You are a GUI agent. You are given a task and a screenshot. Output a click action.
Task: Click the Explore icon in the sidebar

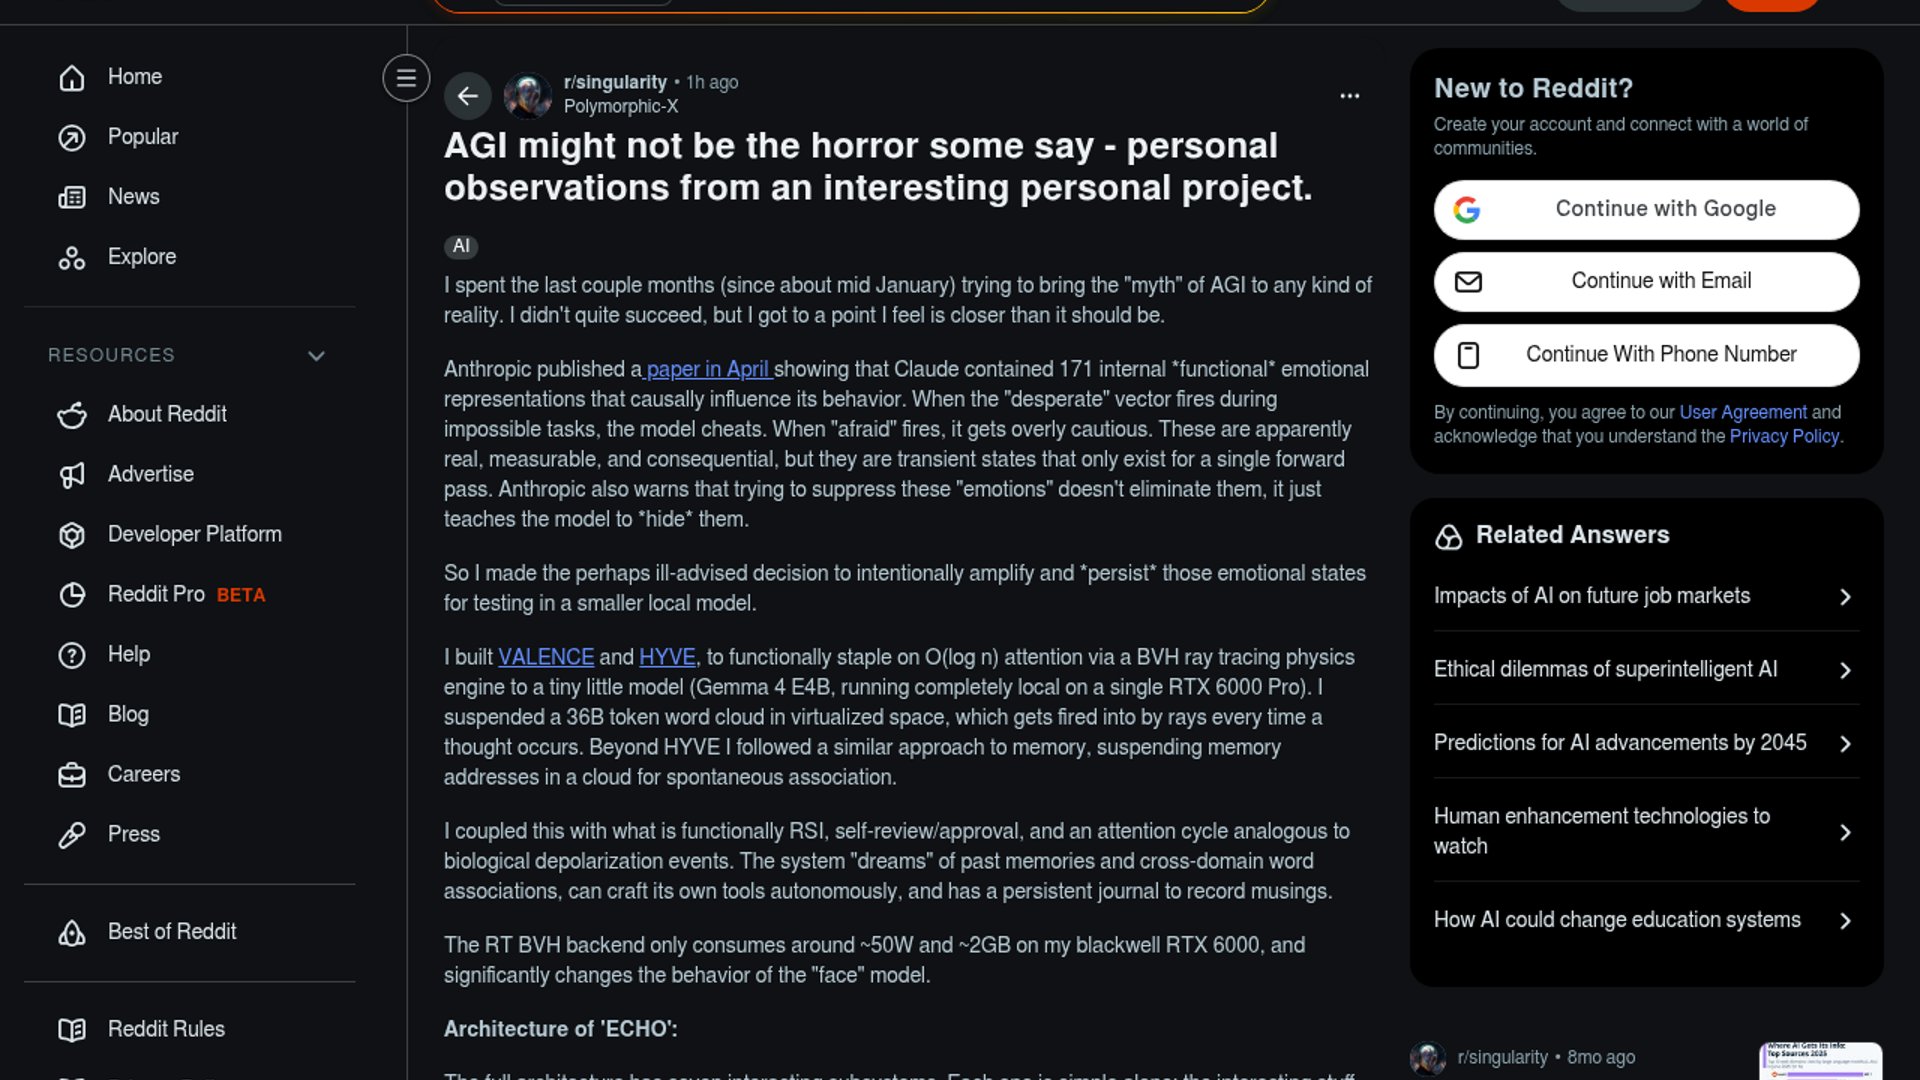tap(72, 258)
